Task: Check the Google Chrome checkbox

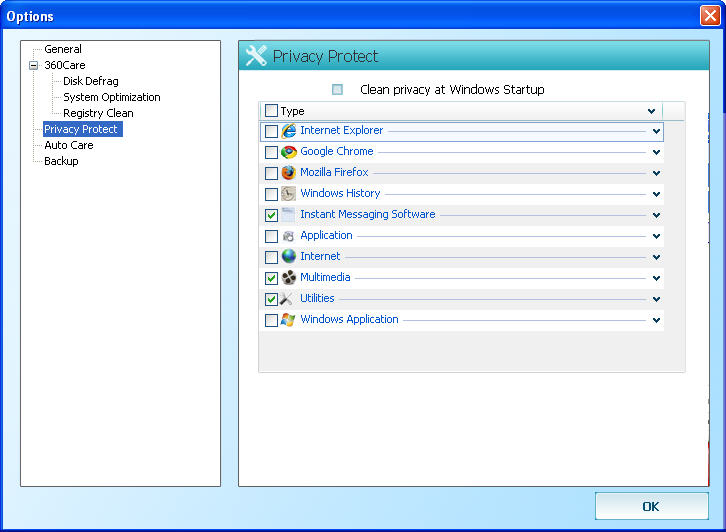Action: pos(271,152)
